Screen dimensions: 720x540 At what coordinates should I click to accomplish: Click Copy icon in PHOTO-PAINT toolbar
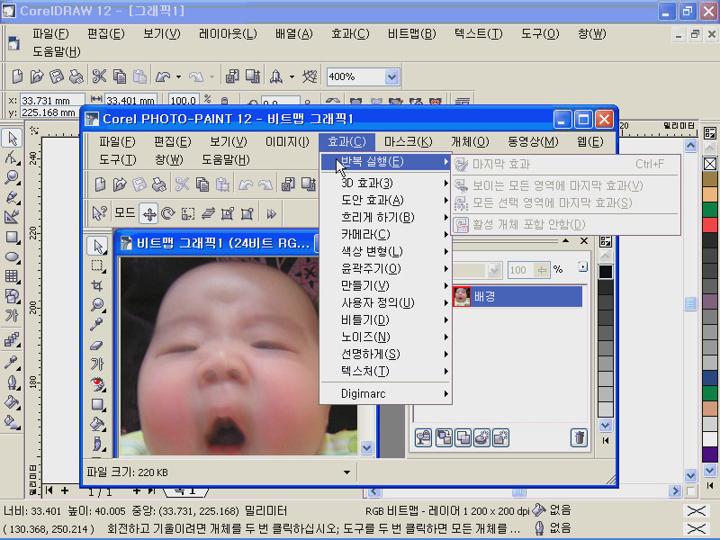[202, 185]
